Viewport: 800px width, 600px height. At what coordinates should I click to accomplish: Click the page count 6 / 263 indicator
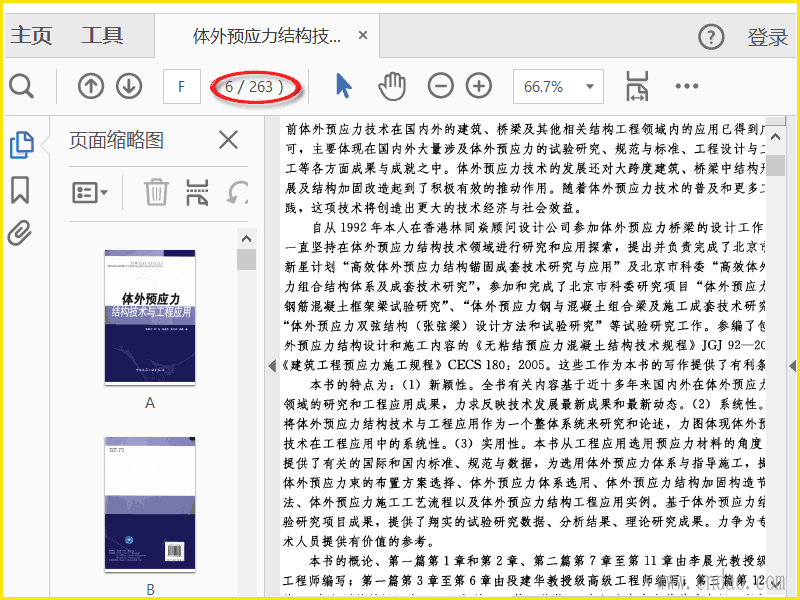pos(254,87)
